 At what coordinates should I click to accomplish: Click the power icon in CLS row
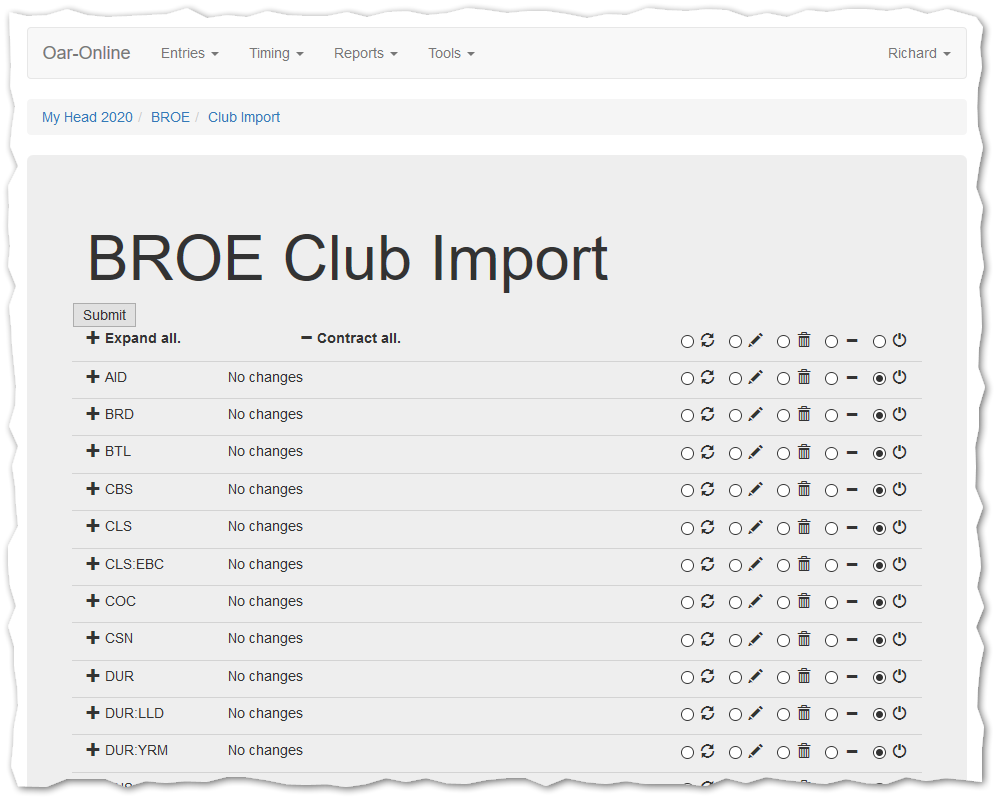coord(899,527)
